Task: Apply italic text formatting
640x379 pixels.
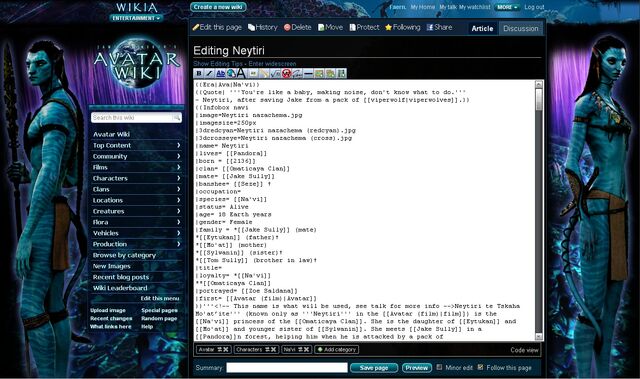Action: (210, 73)
